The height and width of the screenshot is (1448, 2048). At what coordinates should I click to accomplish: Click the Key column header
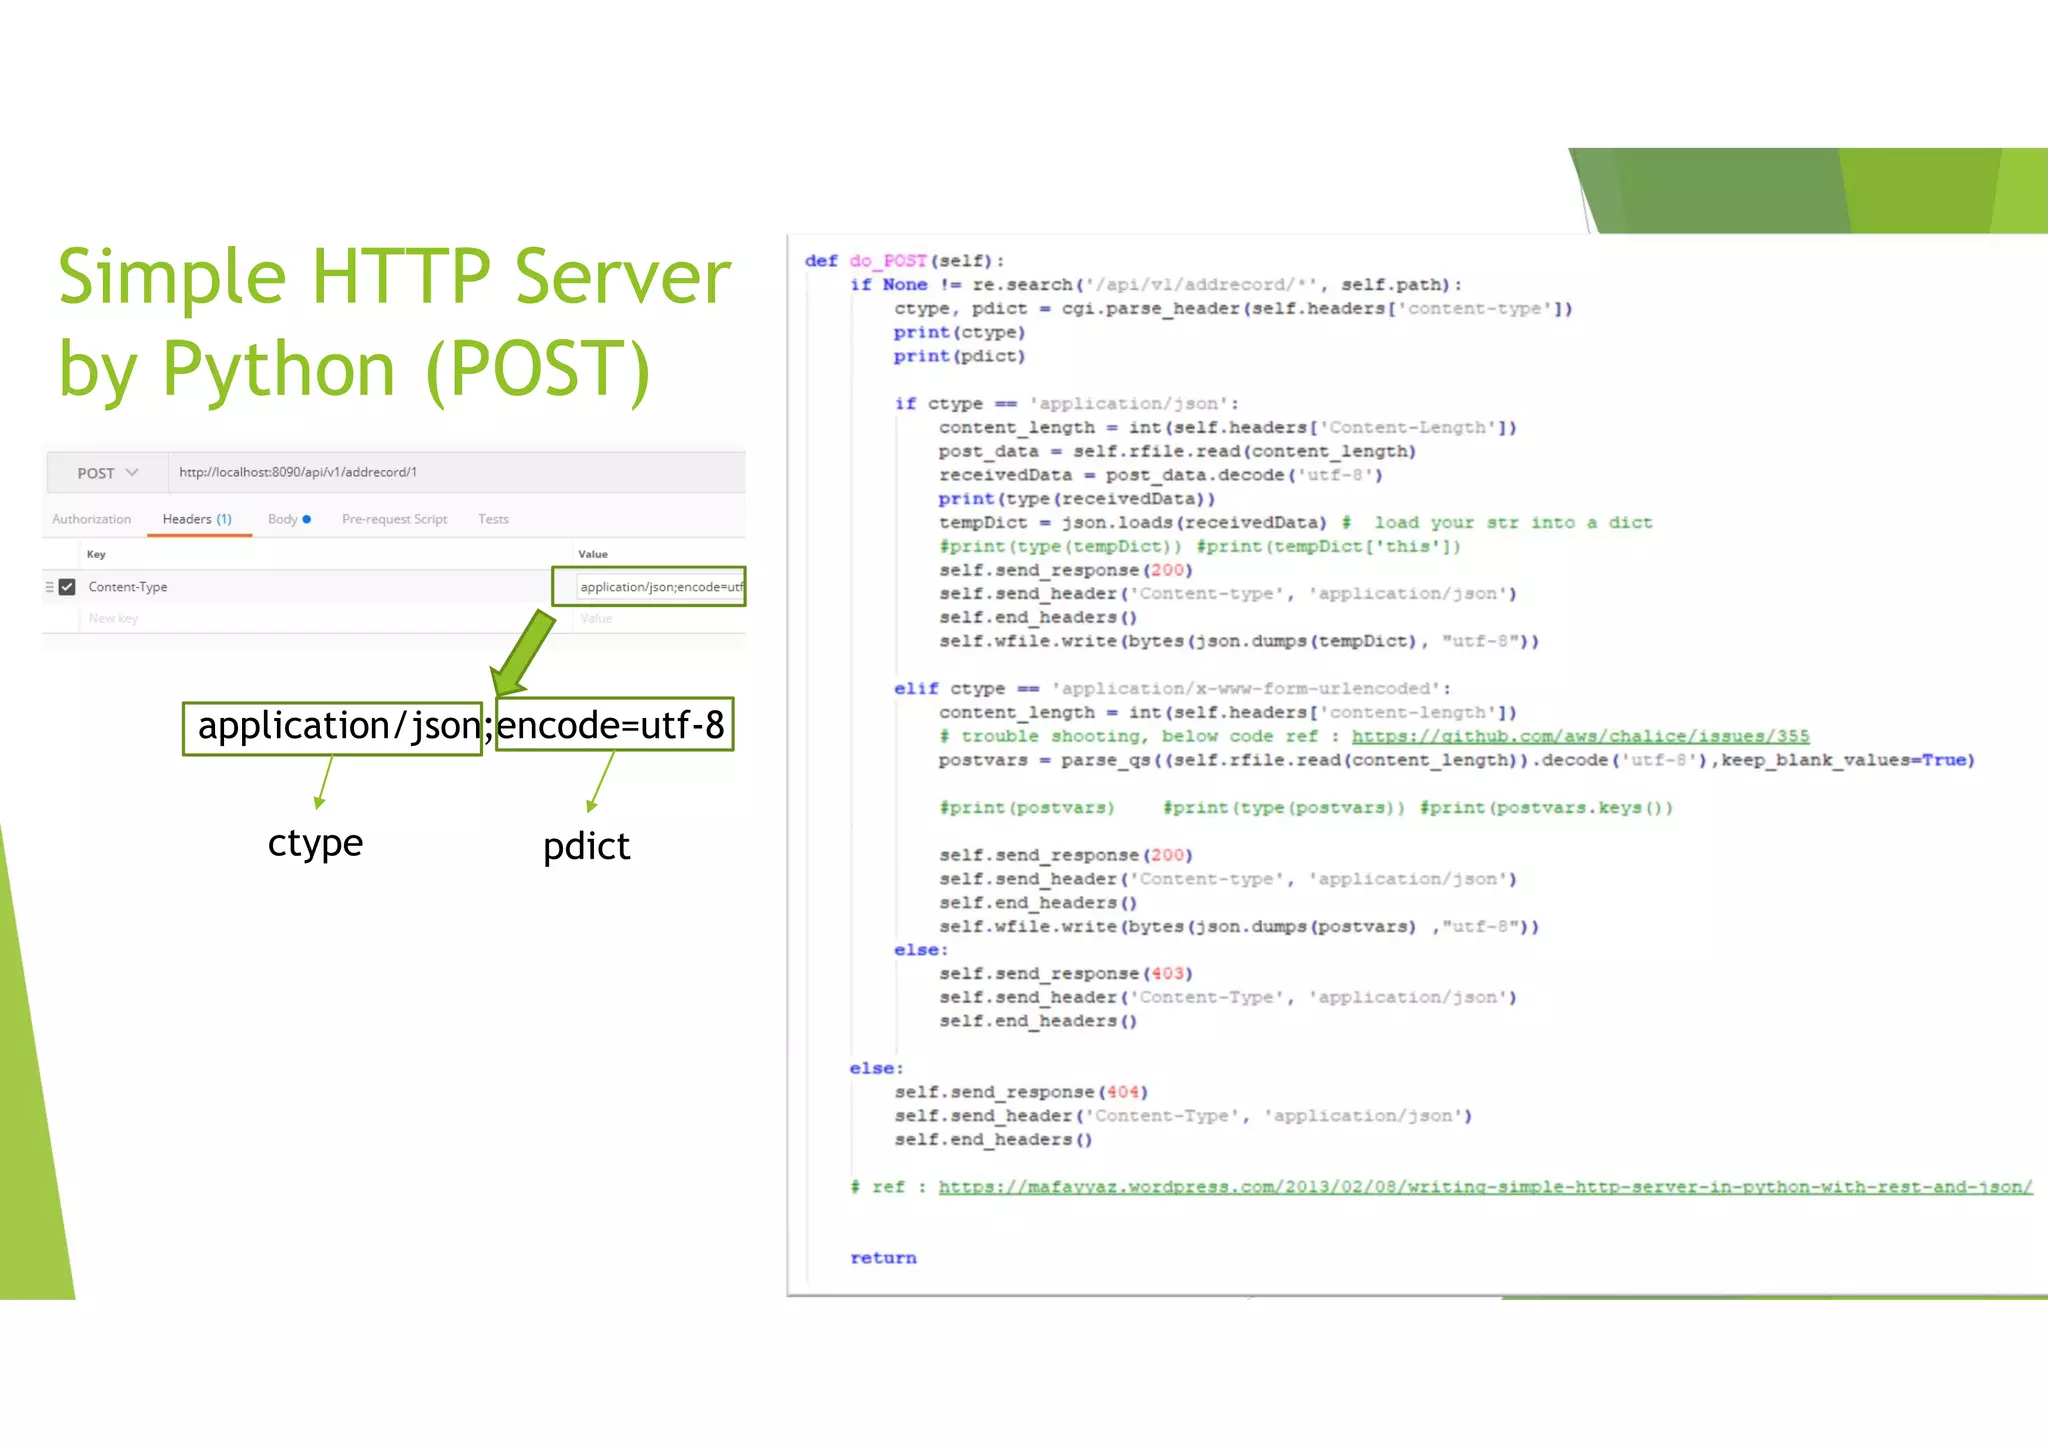pos(96,554)
